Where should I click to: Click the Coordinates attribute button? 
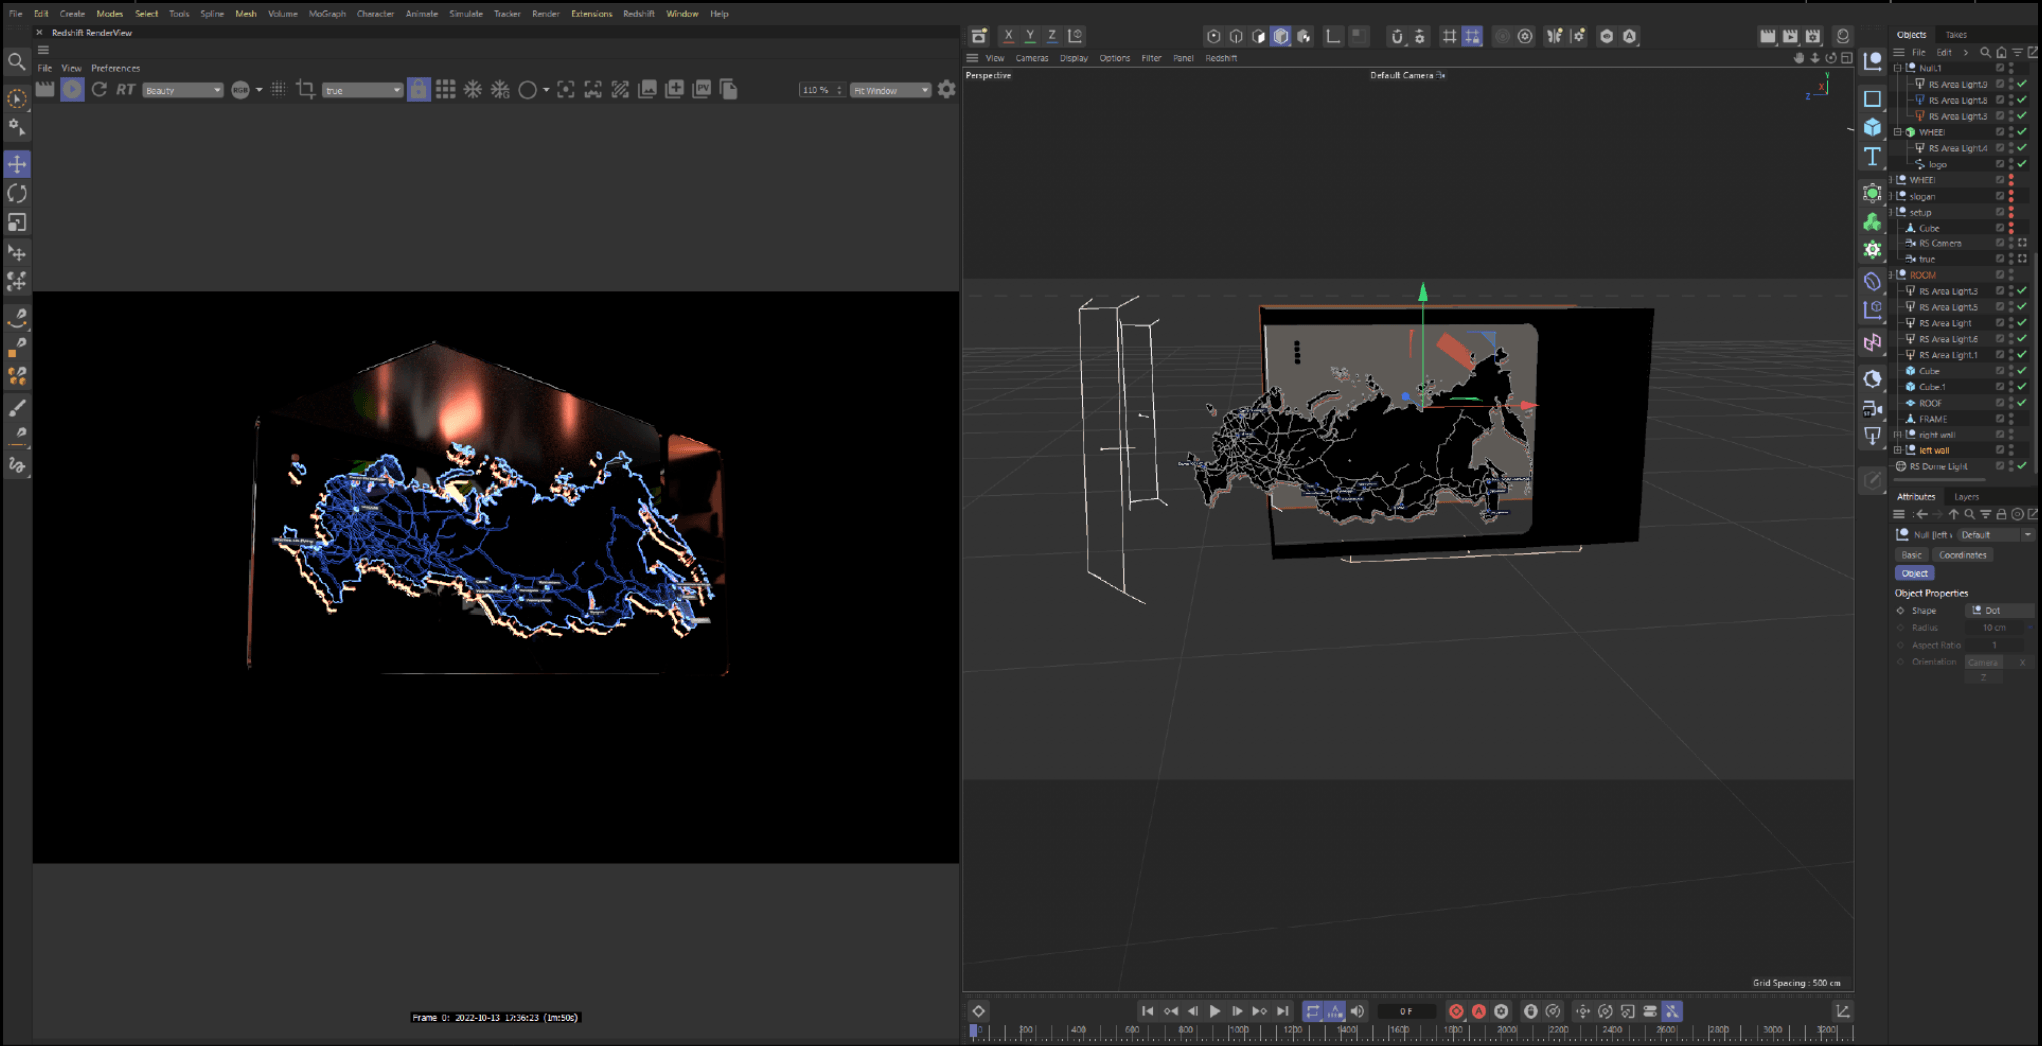click(1962, 555)
